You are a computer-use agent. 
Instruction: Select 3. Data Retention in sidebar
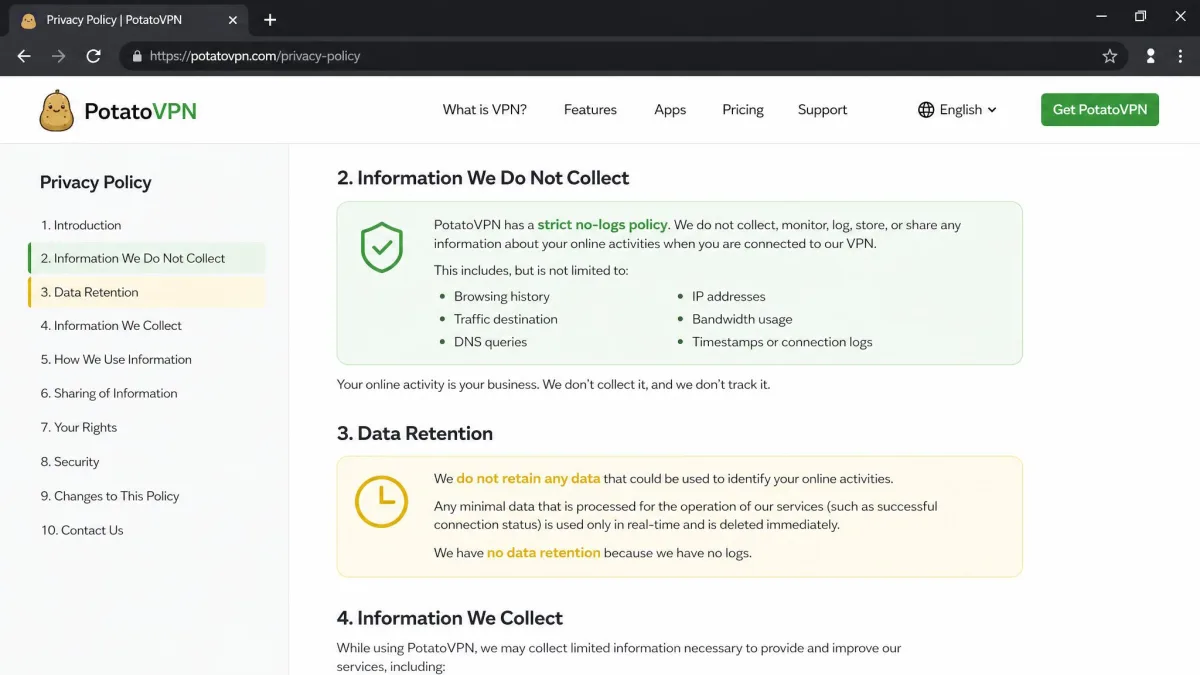pyautogui.click(x=147, y=292)
